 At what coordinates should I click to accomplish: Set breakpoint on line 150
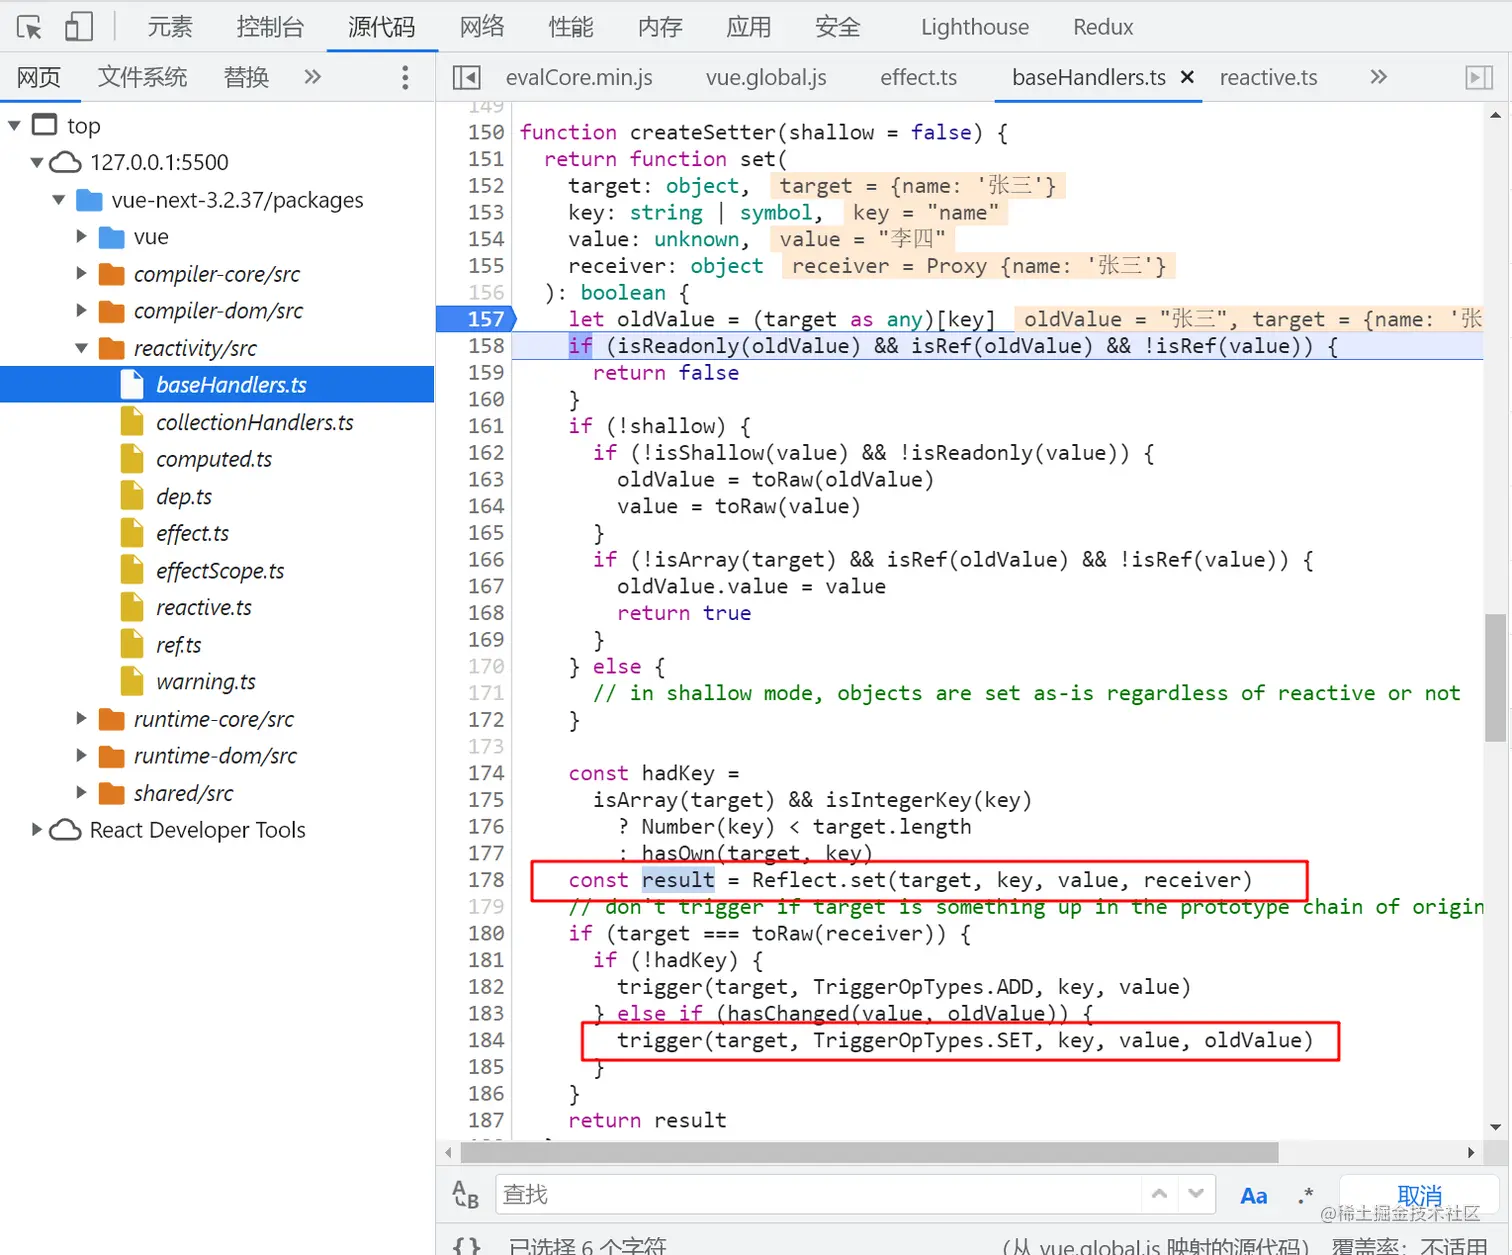point(485,132)
